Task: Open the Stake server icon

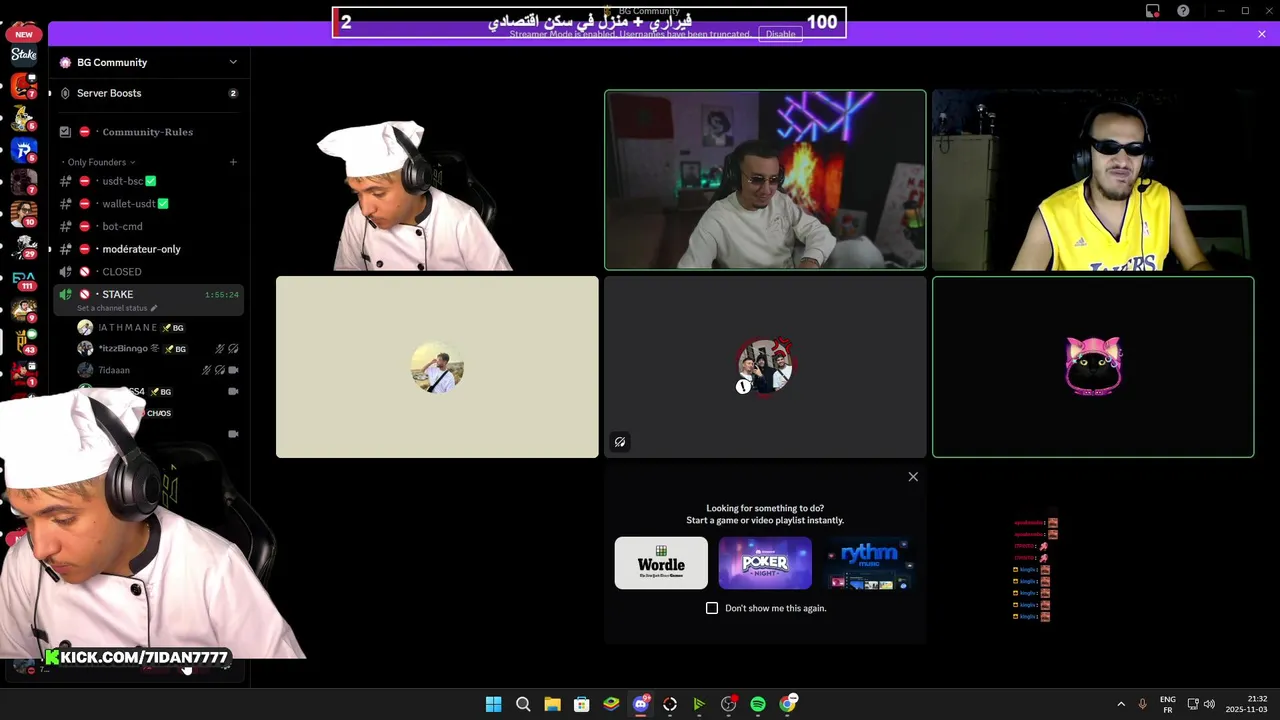Action: point(24,55)
